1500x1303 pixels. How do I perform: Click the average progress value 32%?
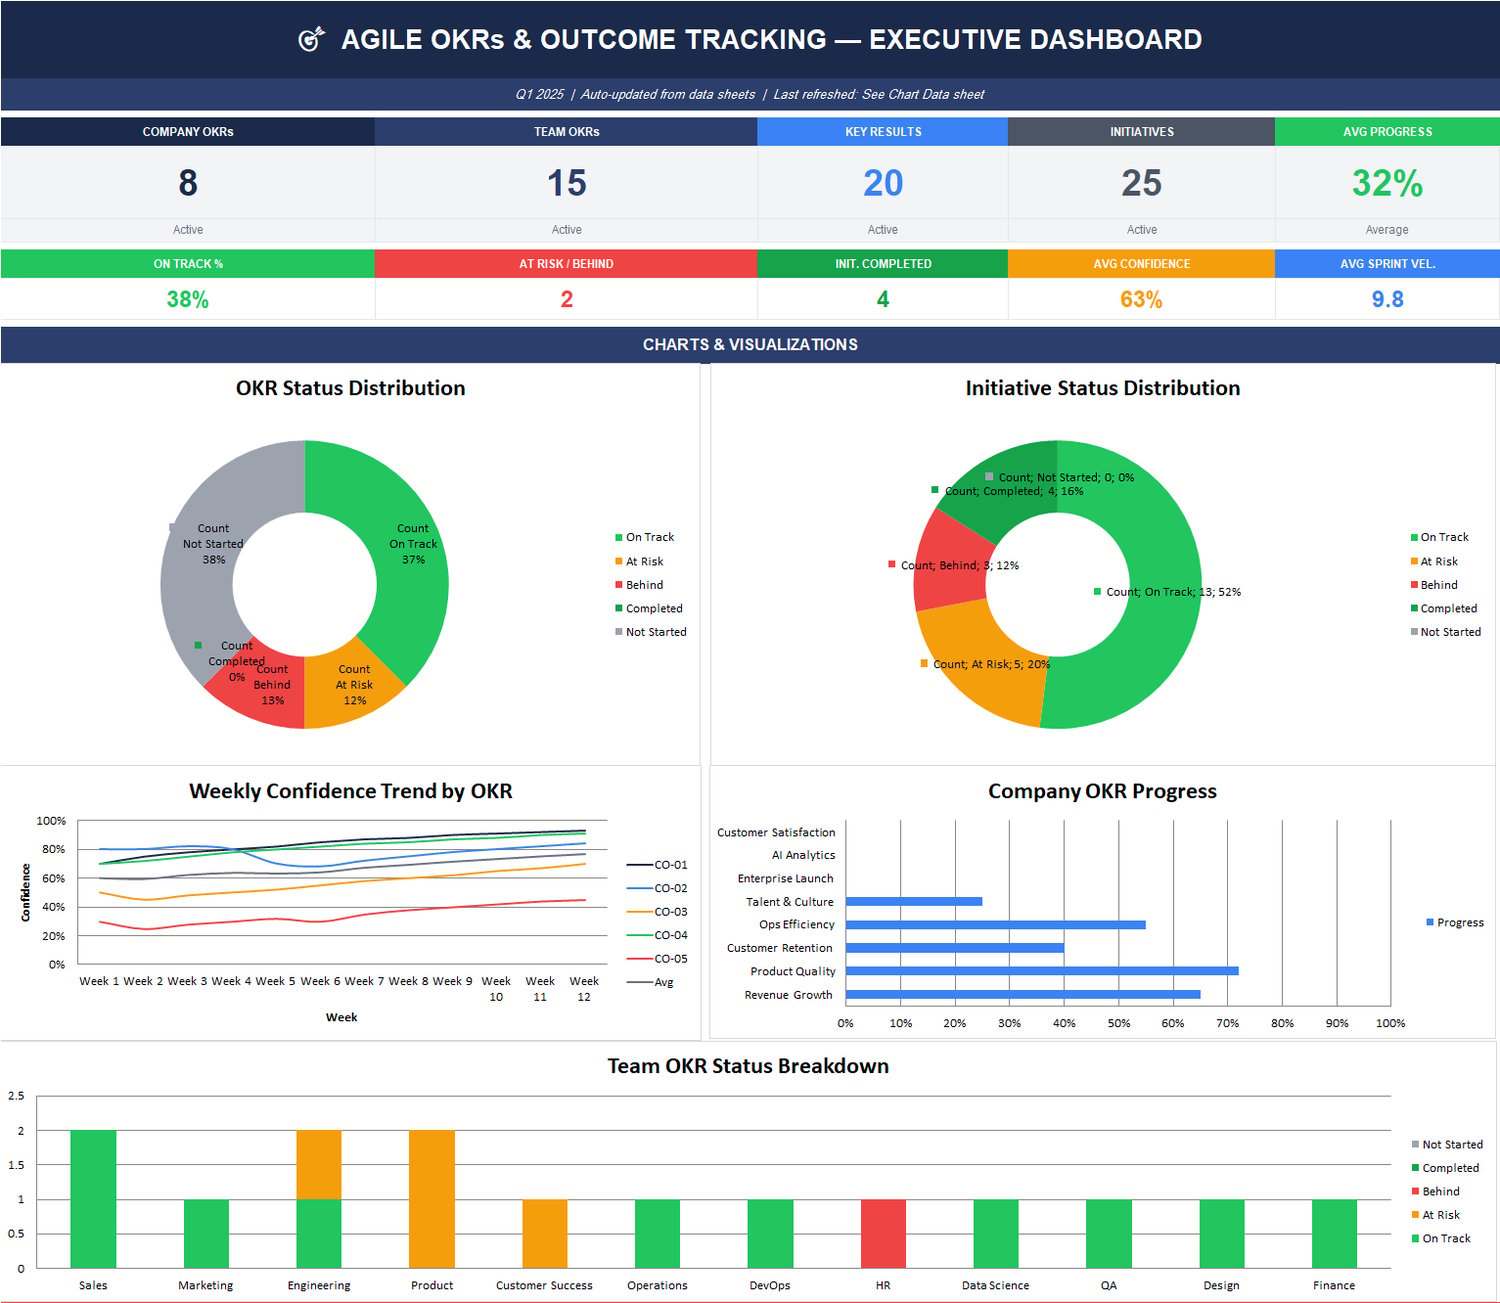(x=1387, y=183)
